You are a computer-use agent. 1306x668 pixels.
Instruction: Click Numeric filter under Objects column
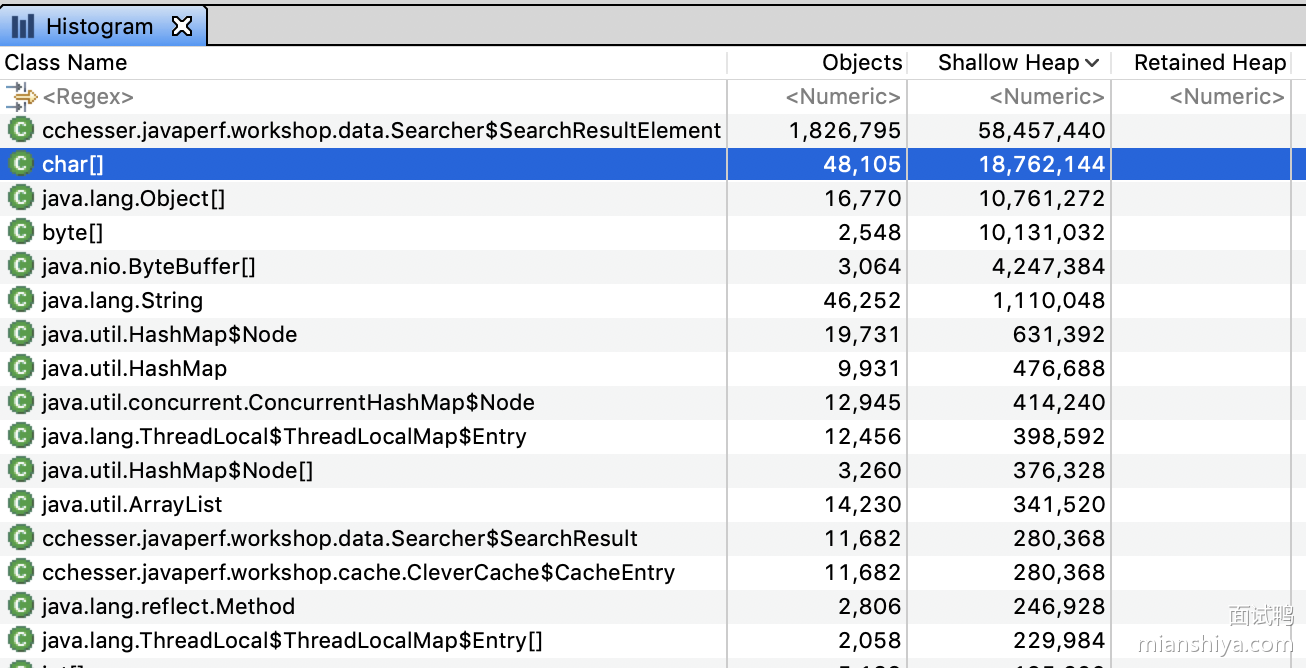click(843, 97)
